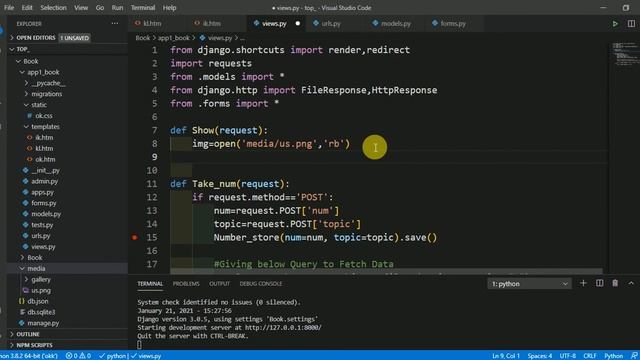Open views.py in Explorer tree

pos(43,247)
